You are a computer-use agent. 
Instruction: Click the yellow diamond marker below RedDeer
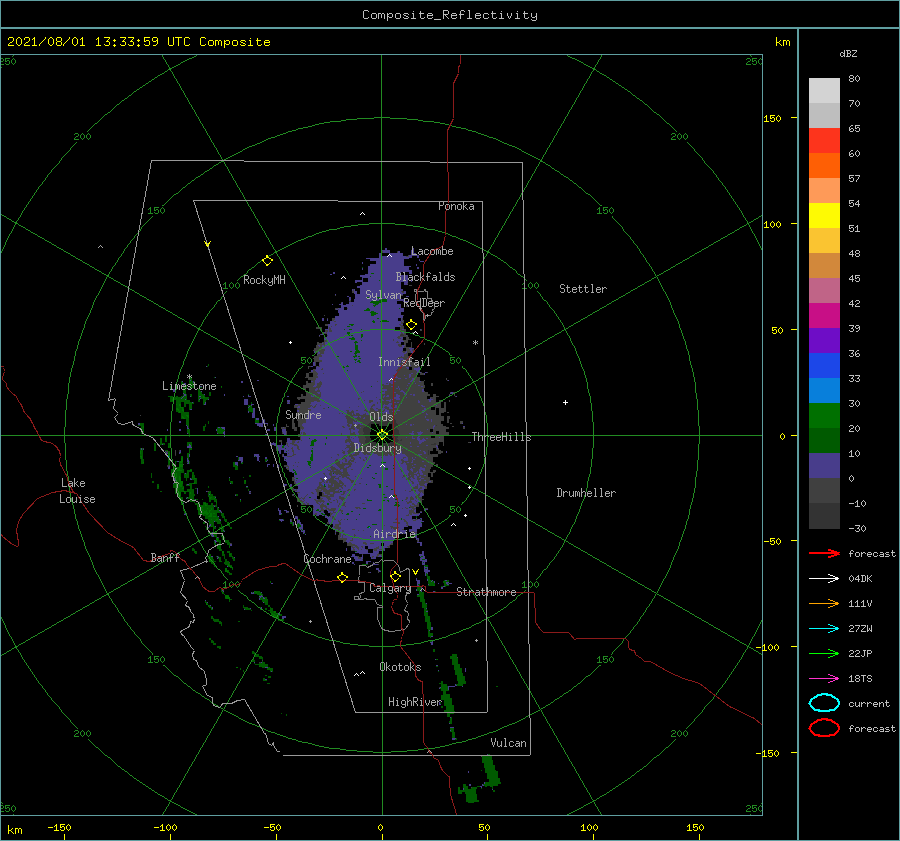411,325
